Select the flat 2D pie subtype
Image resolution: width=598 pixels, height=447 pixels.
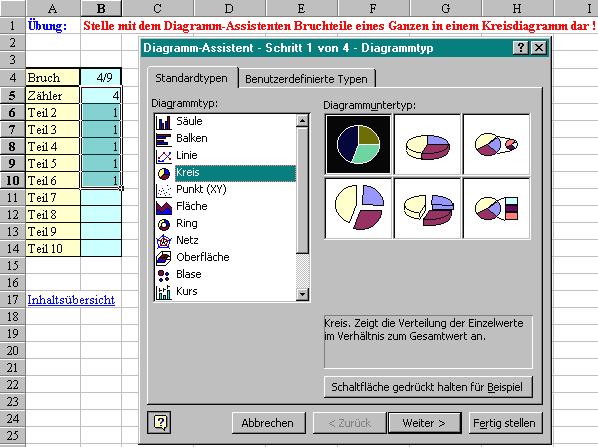pyautogui.click(x=358, y=145)
